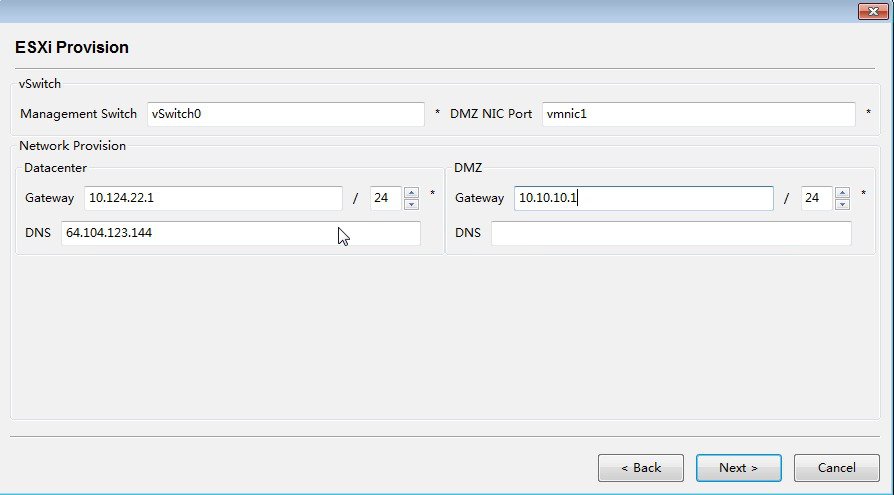Proceed with the Next button

(738, 468)
